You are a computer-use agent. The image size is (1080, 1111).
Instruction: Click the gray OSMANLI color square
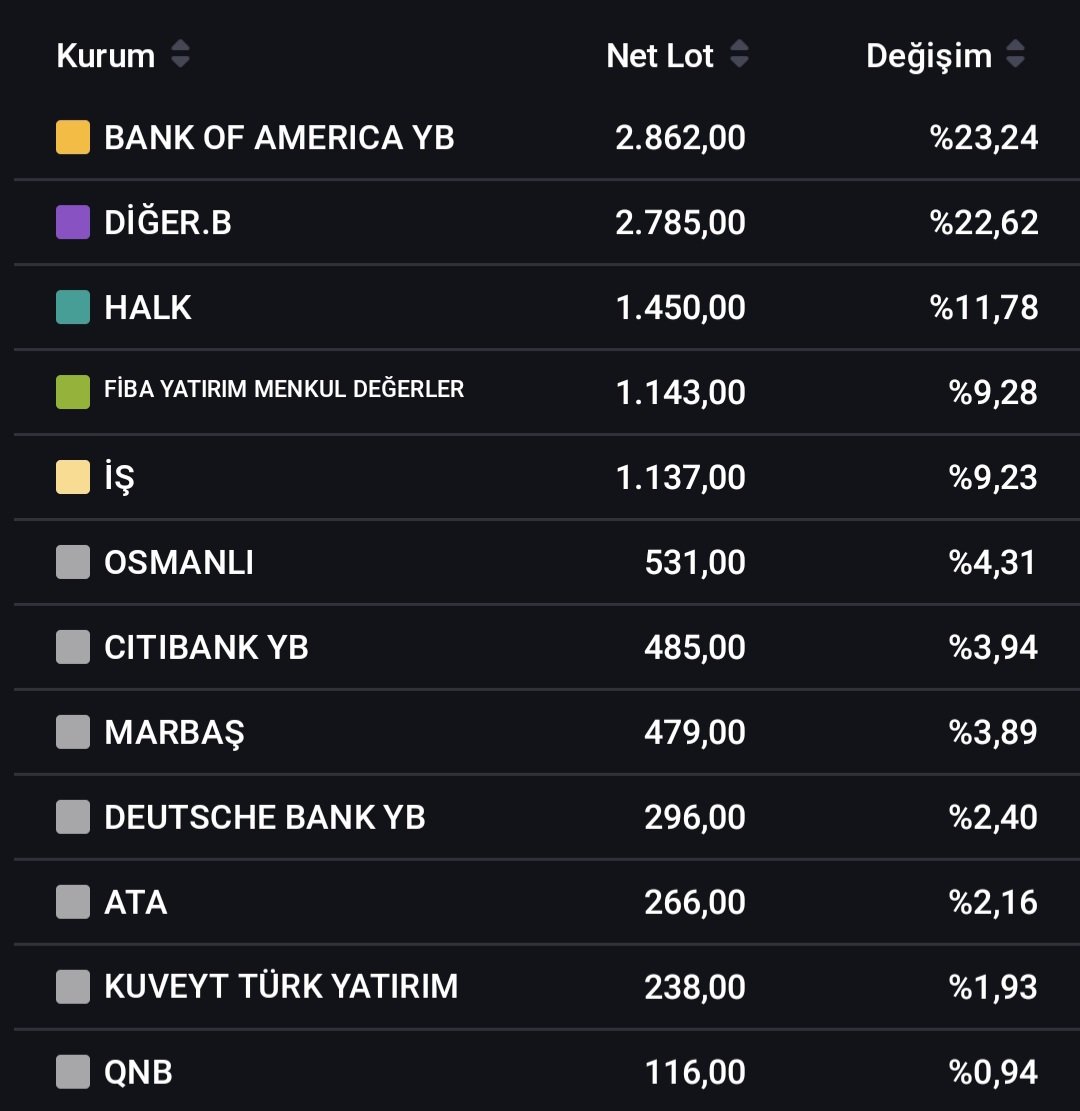(x=73, y=563)
